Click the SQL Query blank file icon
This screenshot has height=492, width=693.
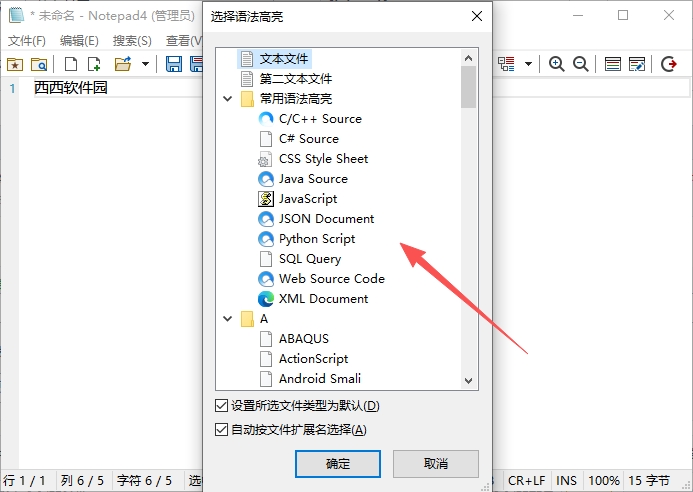pos(266,259)
